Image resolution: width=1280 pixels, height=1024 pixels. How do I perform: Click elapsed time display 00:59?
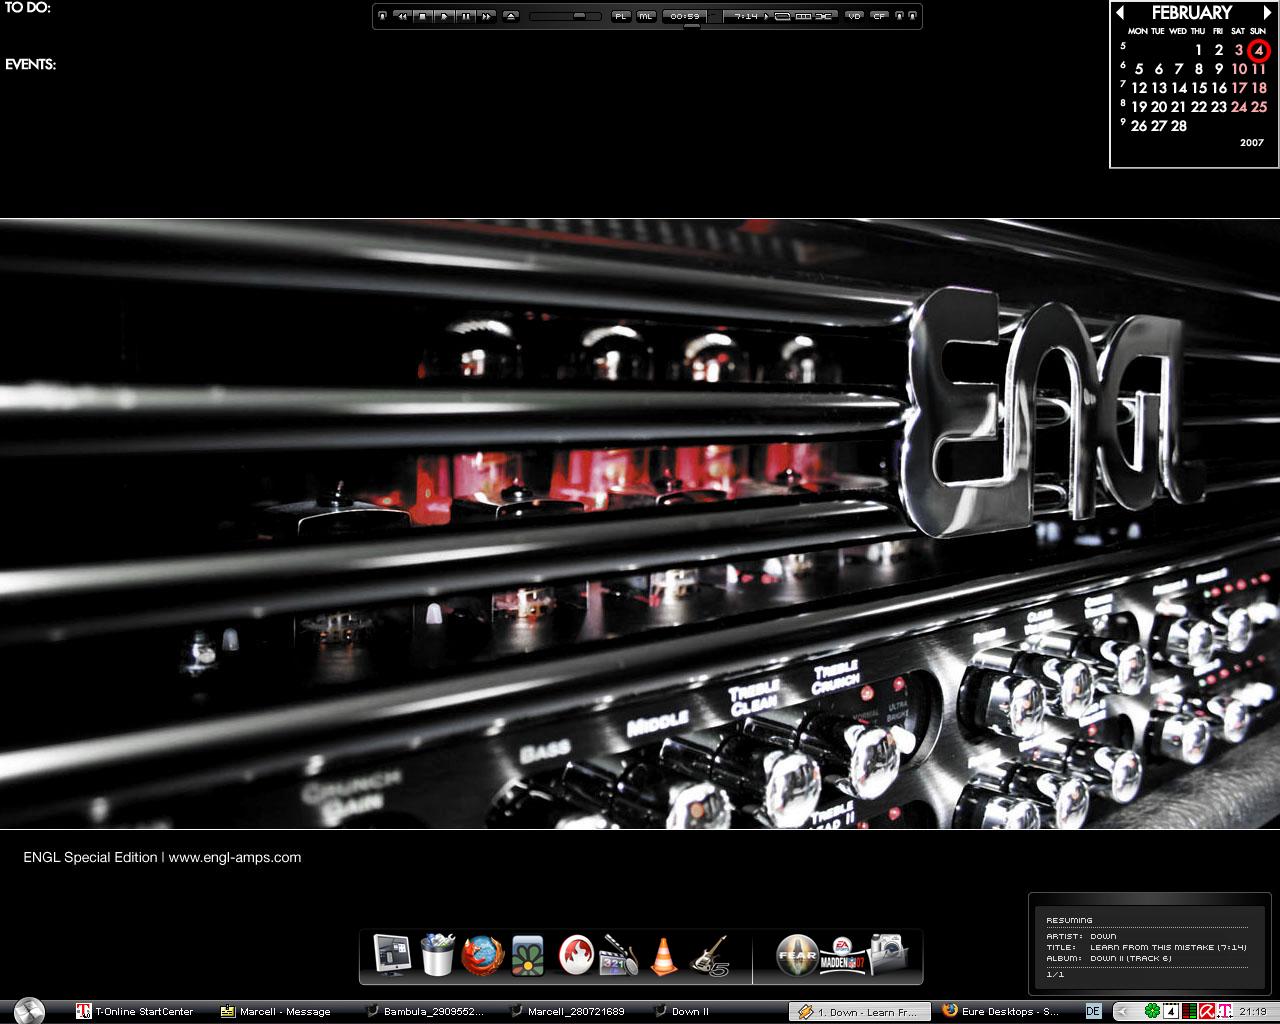685,16
